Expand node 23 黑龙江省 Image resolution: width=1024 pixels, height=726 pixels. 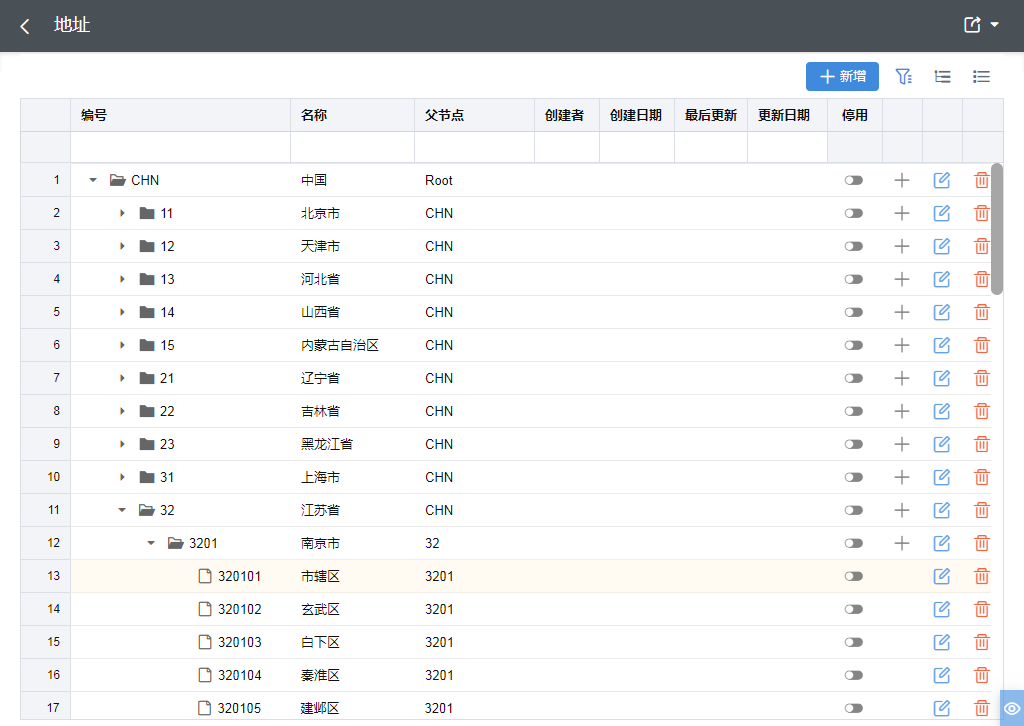tap(122, 444)
